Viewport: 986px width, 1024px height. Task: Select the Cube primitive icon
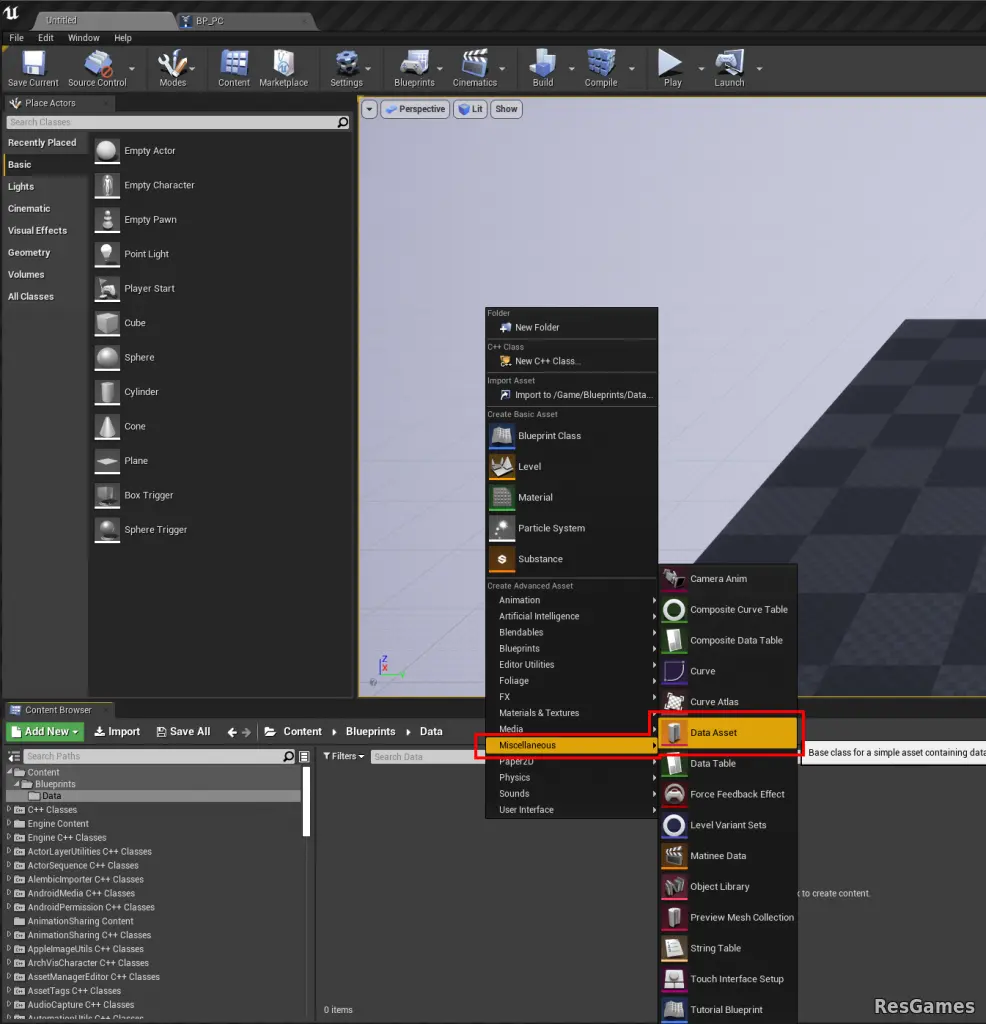coord(107,323)
